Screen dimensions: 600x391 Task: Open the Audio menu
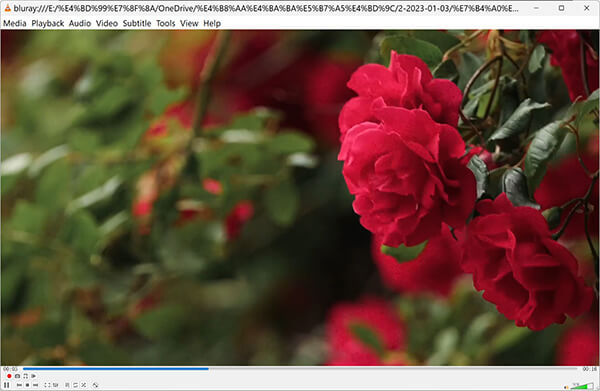[x=80, y=23]
